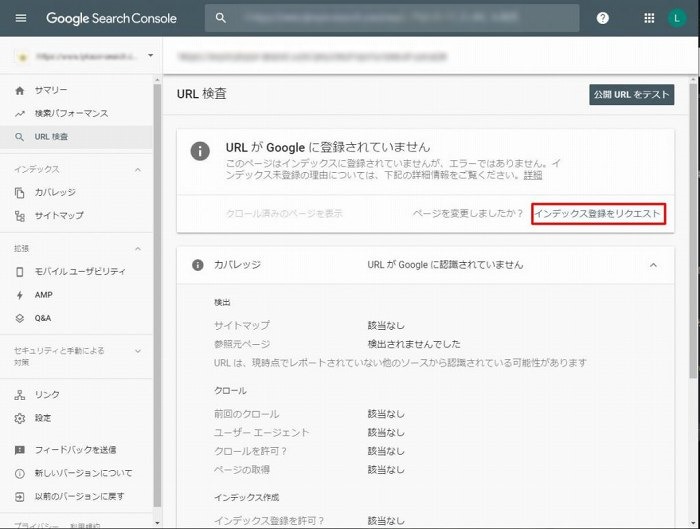Click クロール済みのページを表示

(x=284, y=213)
